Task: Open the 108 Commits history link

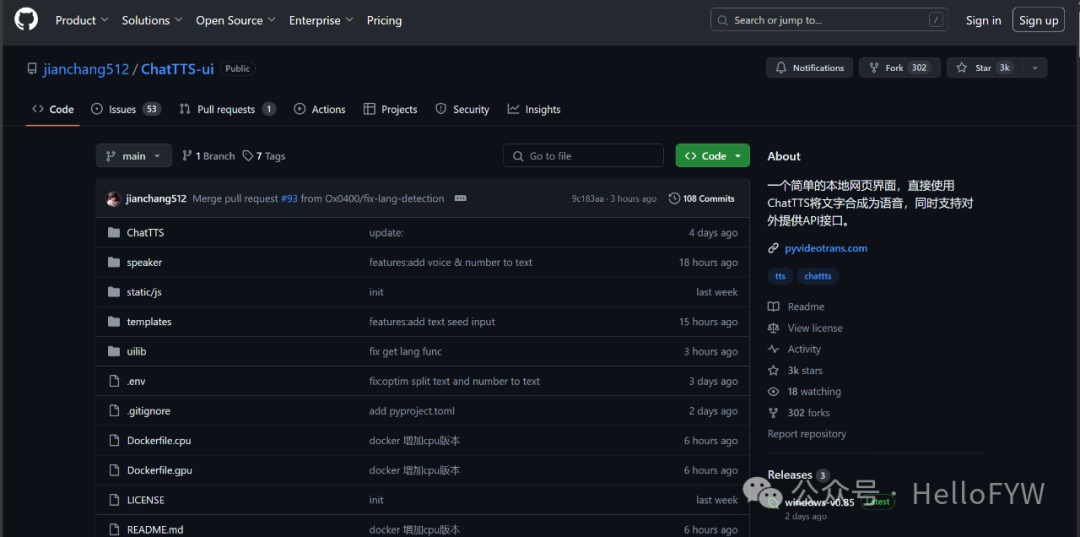Action: point(702,199)
